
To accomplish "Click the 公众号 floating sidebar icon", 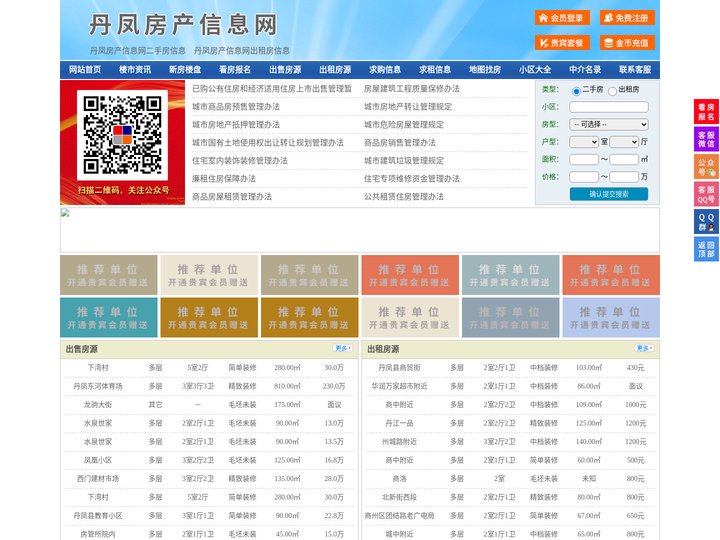I will [706, 167].
